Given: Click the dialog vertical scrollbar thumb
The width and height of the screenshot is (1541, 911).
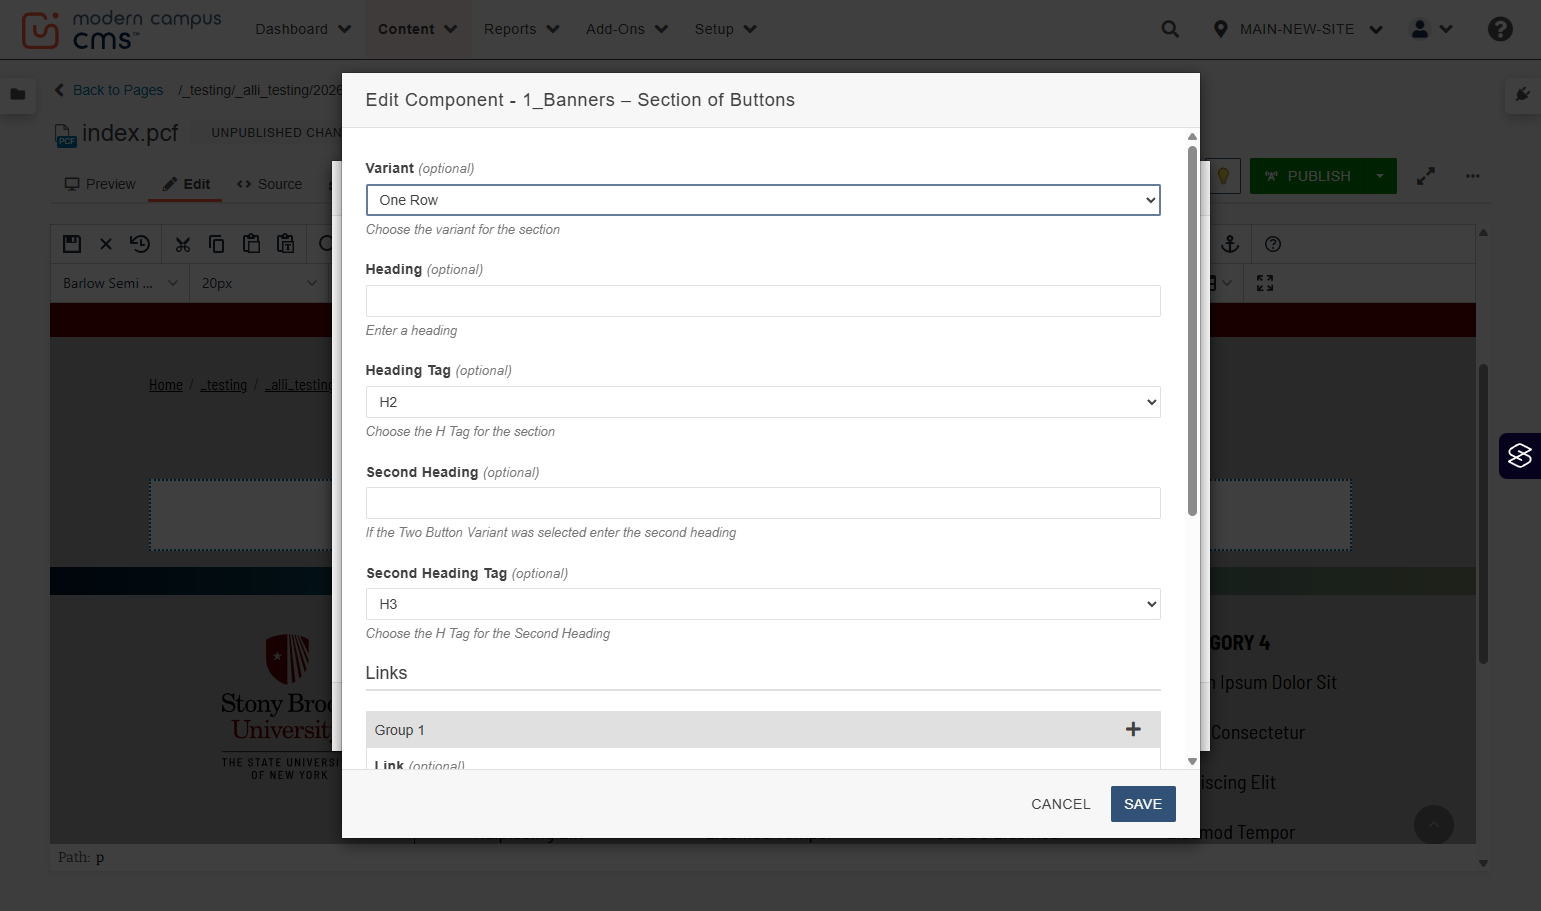Looking at the screenshot, I should point(1192,331).
